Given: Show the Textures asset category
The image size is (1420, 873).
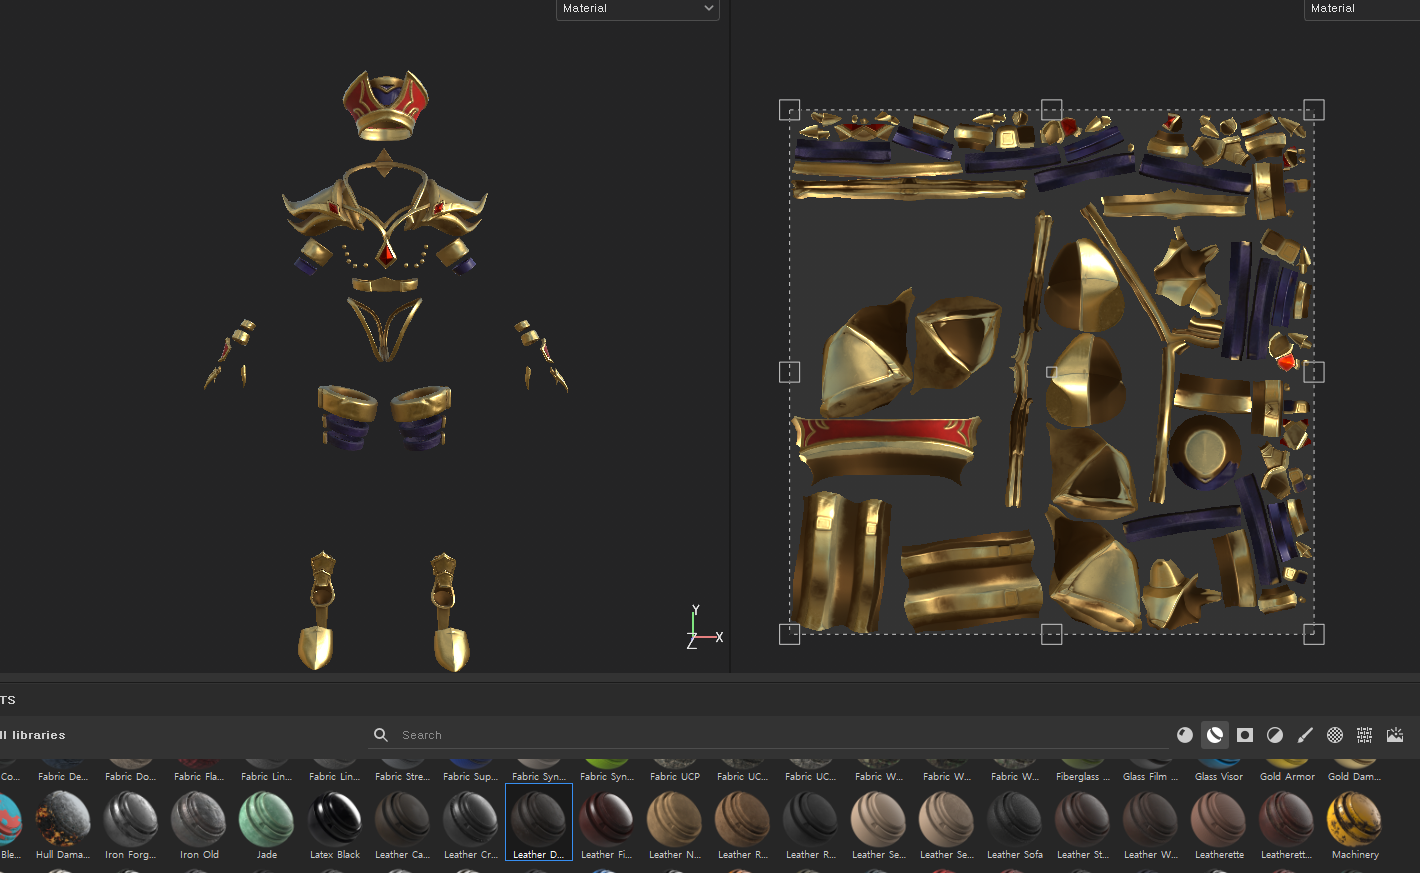Looking at the screenshot, I should tap(1365, 735).
